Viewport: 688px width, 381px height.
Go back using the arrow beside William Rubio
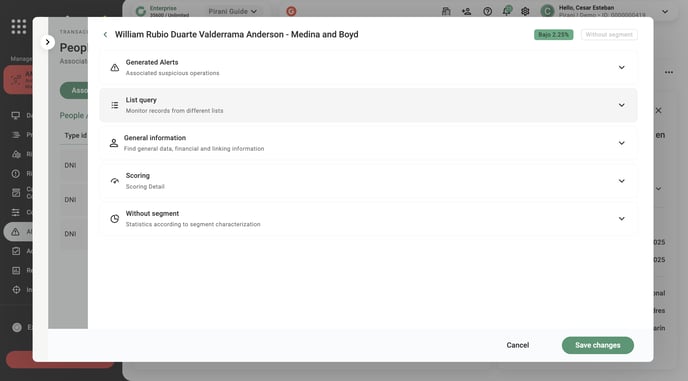[105, 35]
